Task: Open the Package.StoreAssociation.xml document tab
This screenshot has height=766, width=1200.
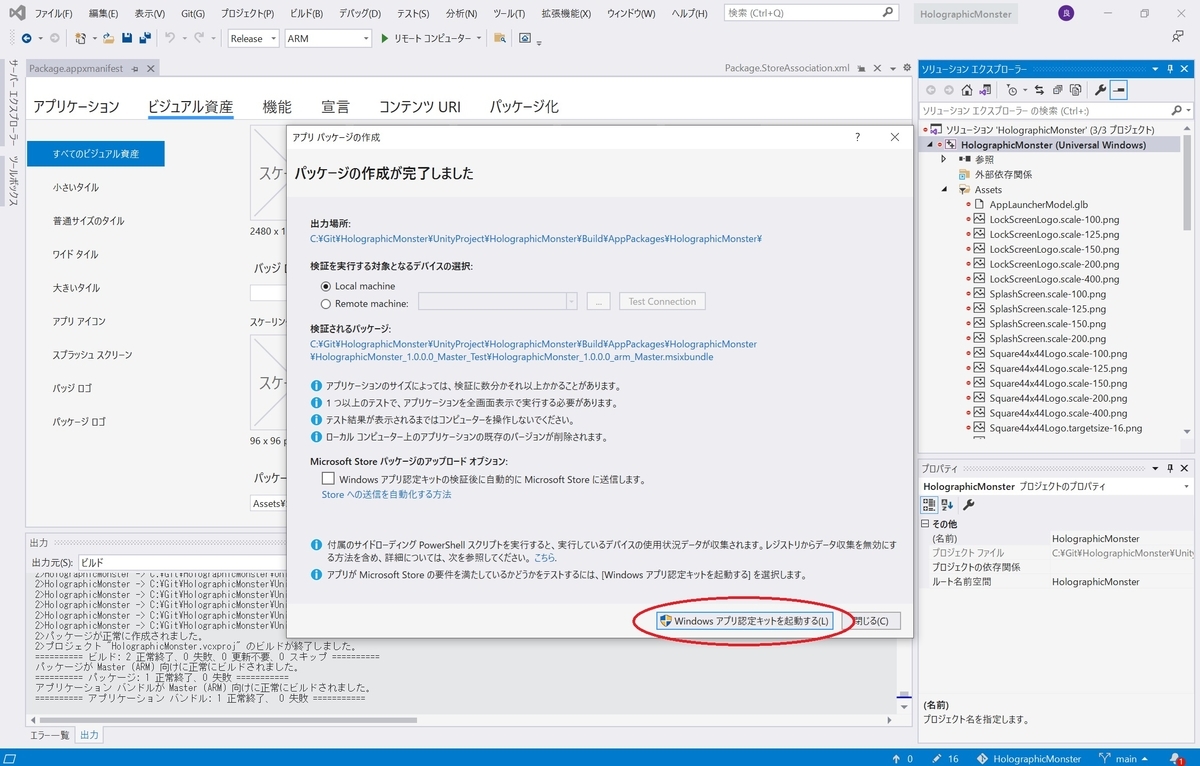Action: pos(787,68)
